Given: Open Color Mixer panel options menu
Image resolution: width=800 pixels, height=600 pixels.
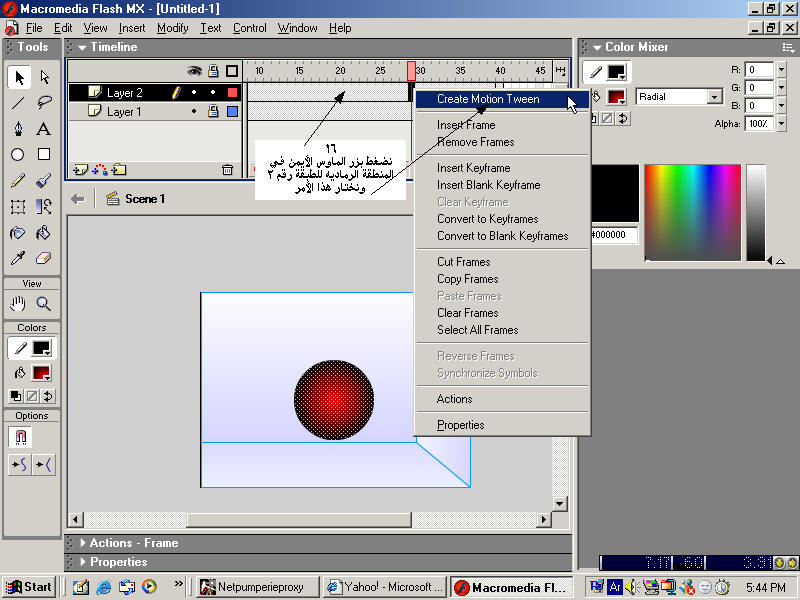Looking at the screenshot, I should click(x=788, y=47).
